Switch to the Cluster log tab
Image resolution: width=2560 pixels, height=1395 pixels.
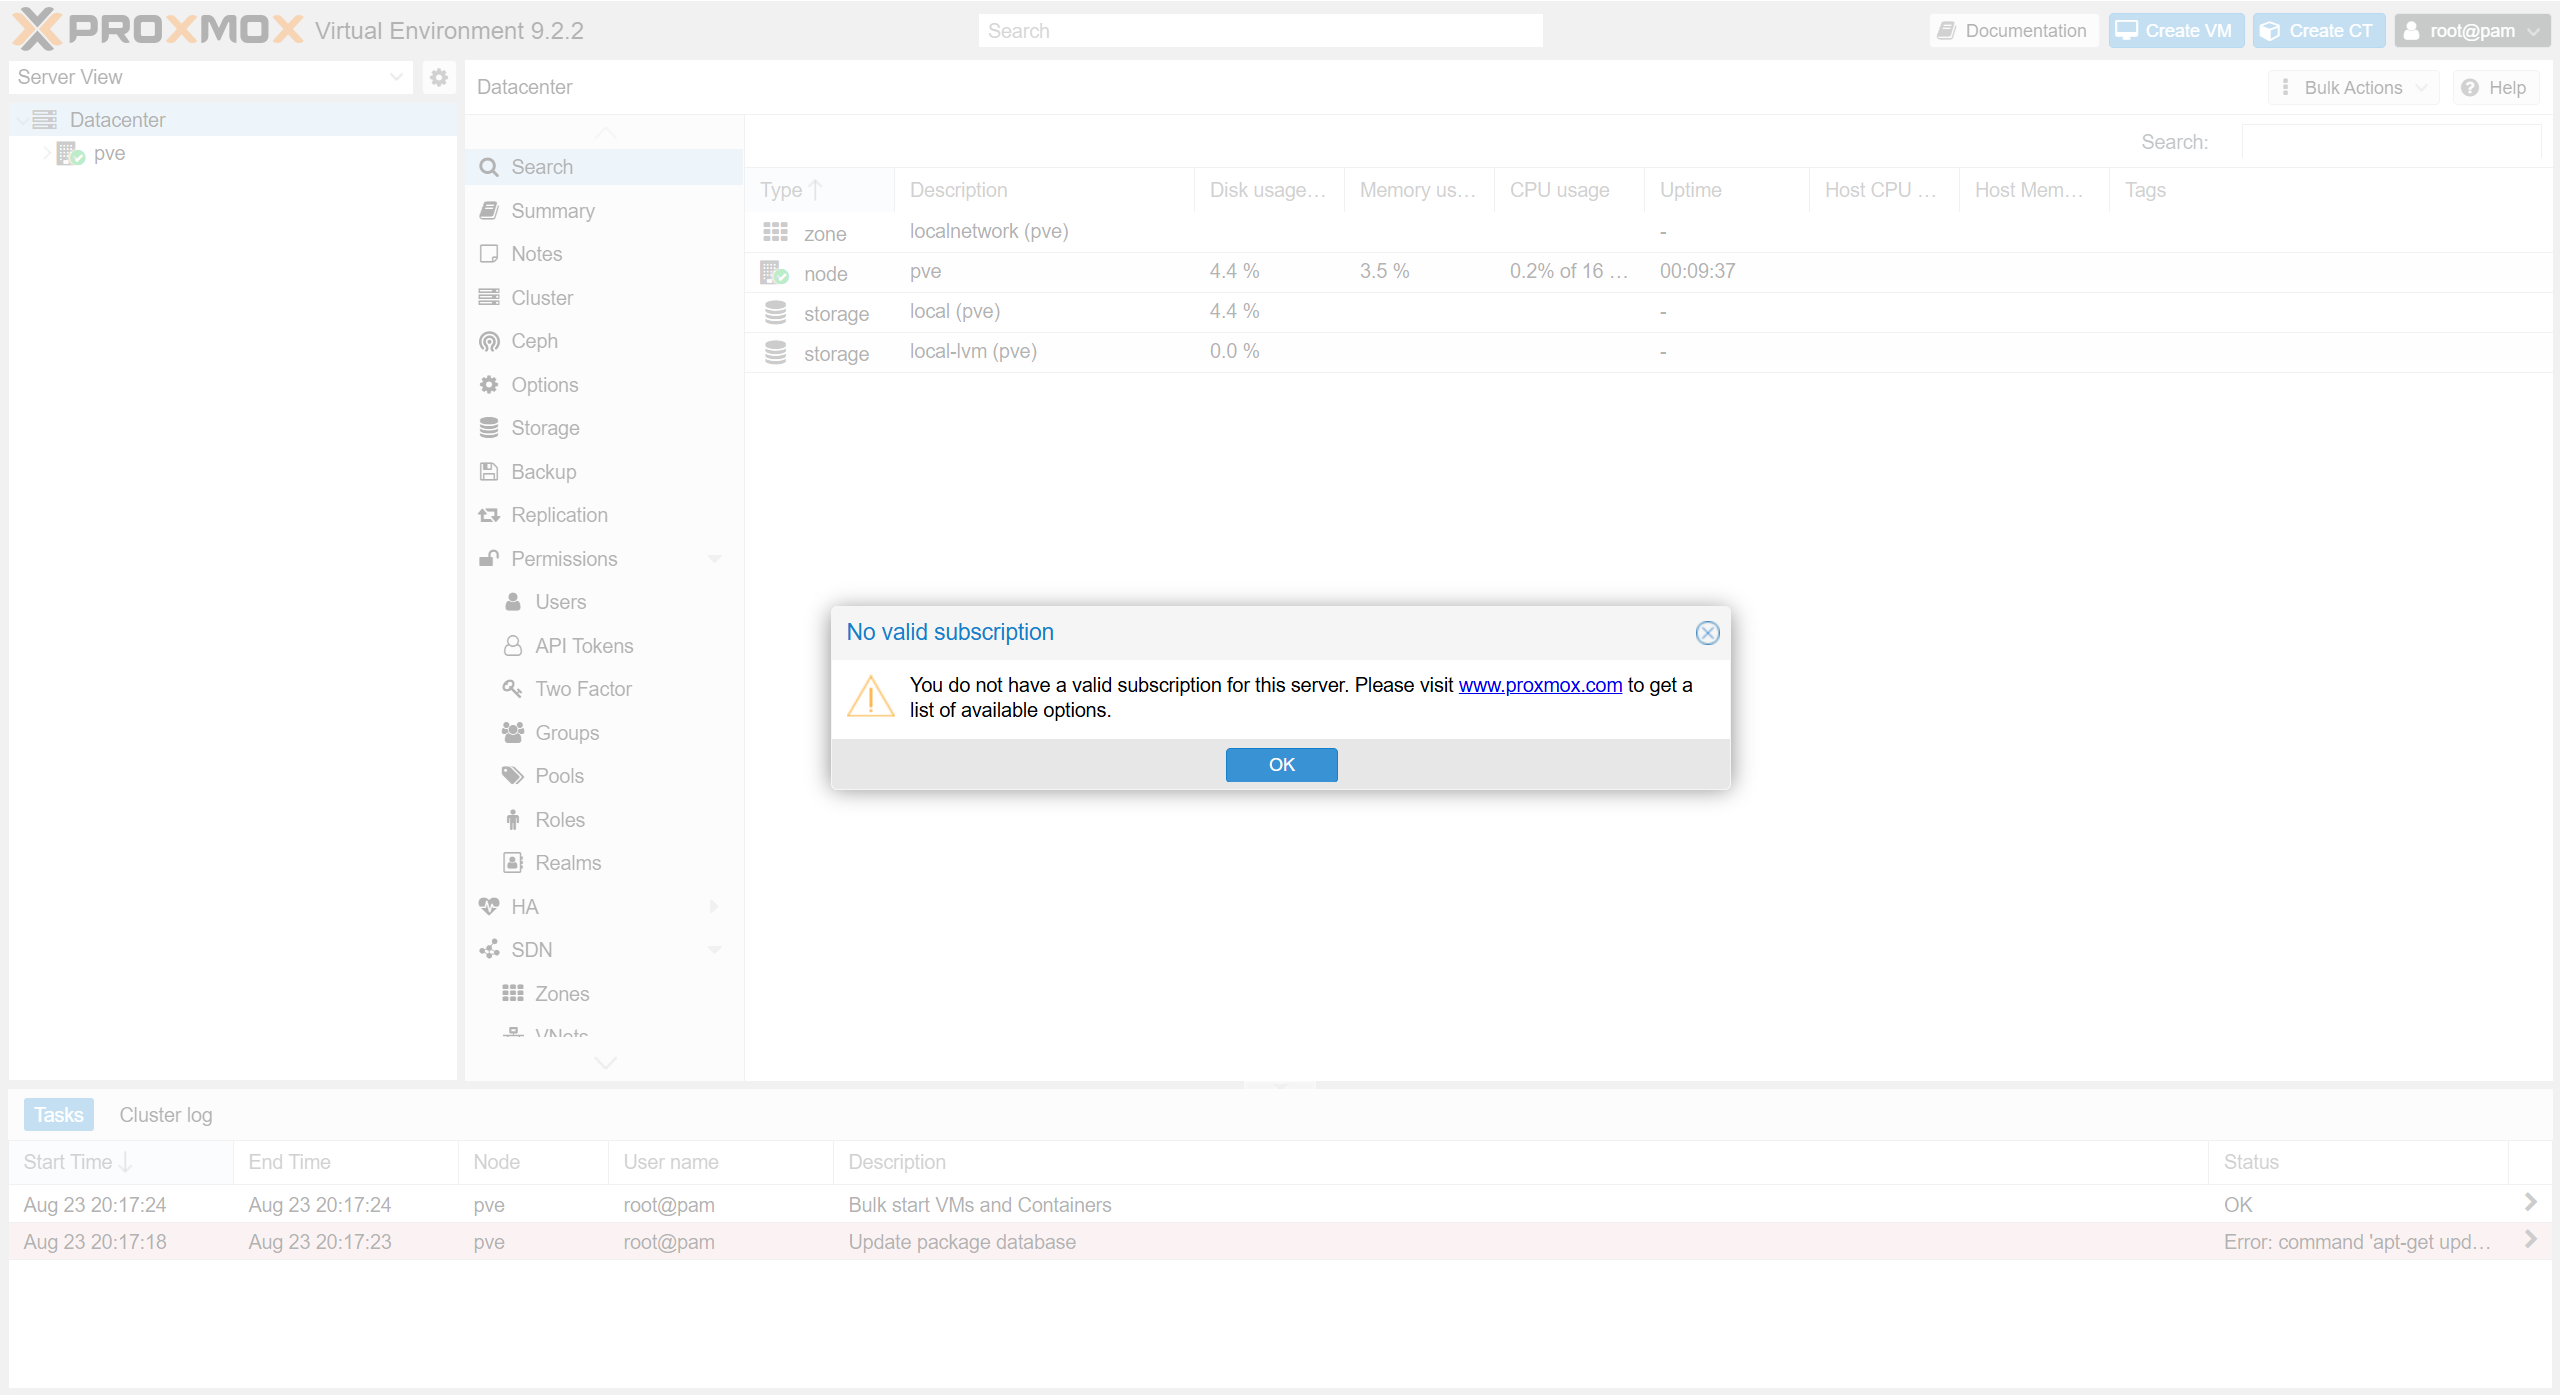tap(166, 1115)
